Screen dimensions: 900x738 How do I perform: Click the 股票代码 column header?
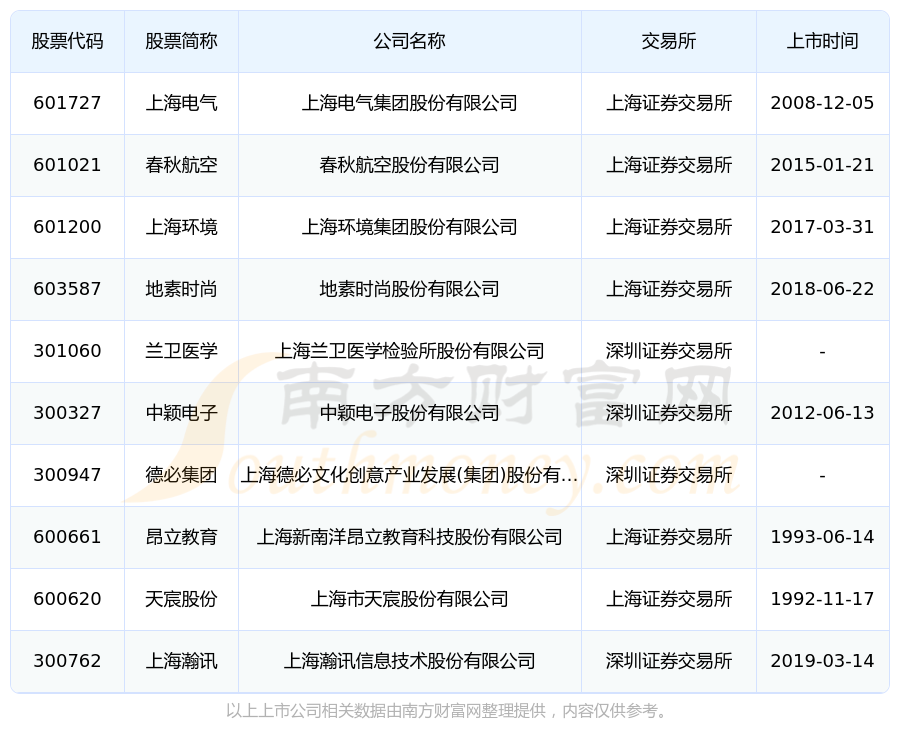coord(67,41)
